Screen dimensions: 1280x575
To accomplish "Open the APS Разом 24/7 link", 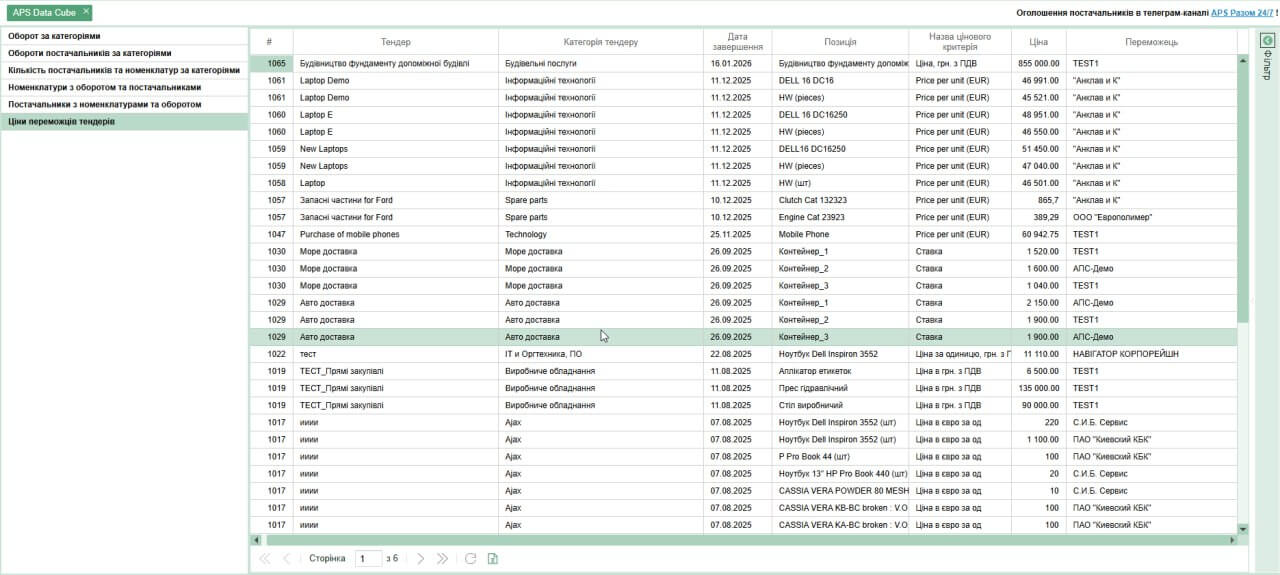I will point(1242,12).
